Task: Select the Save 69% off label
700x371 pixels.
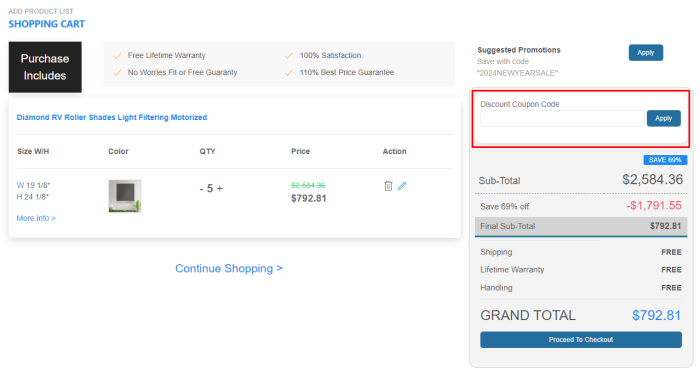Action: (x=504, y=206)
